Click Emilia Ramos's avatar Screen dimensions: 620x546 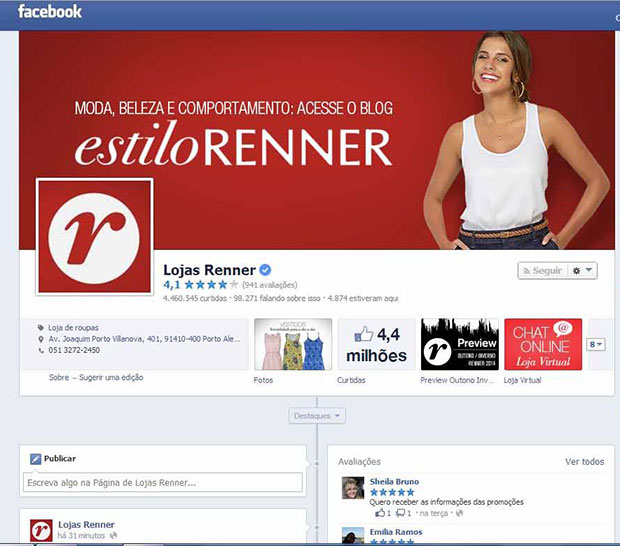353,535
